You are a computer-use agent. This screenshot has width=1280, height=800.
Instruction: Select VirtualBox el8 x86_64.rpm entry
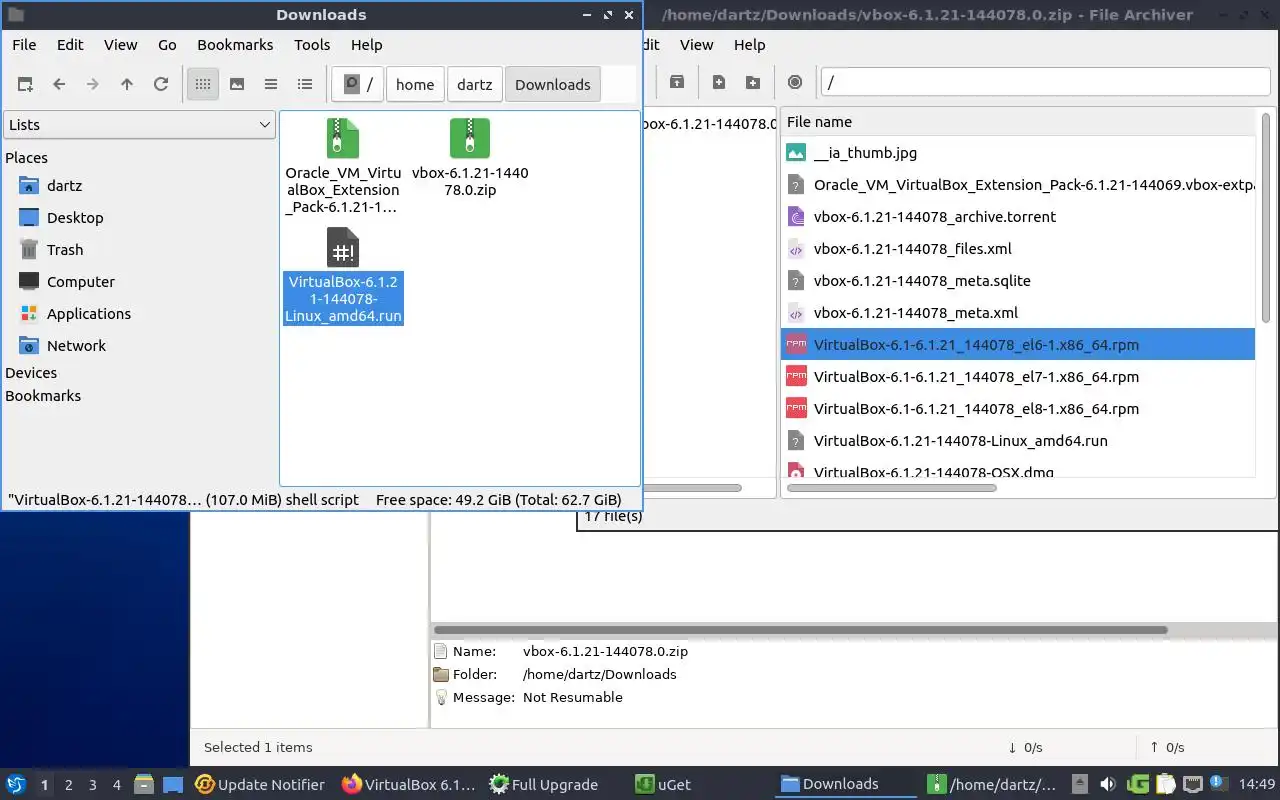[x=1017, y=409]
